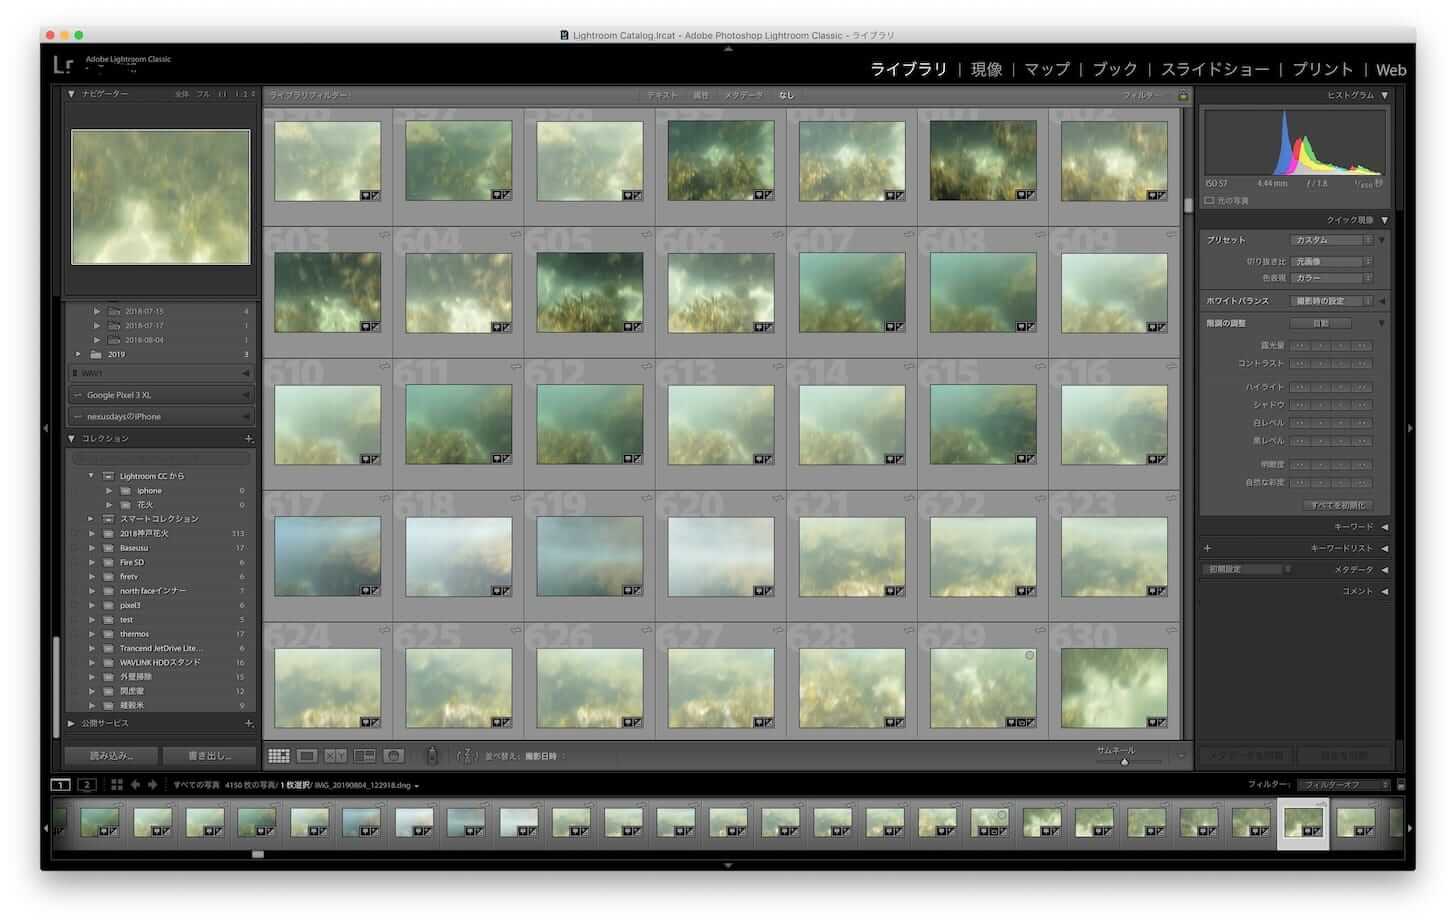Screen dimensions: 1456x924
Task: Select the Painter spray can tool
Action: click(x=432, y=755)
